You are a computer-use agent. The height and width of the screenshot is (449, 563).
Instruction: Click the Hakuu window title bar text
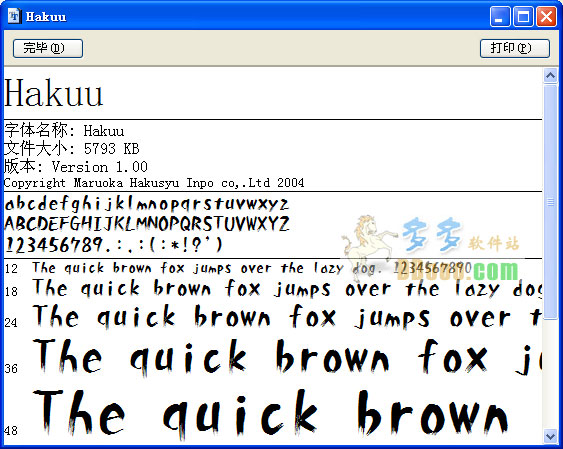46,17
